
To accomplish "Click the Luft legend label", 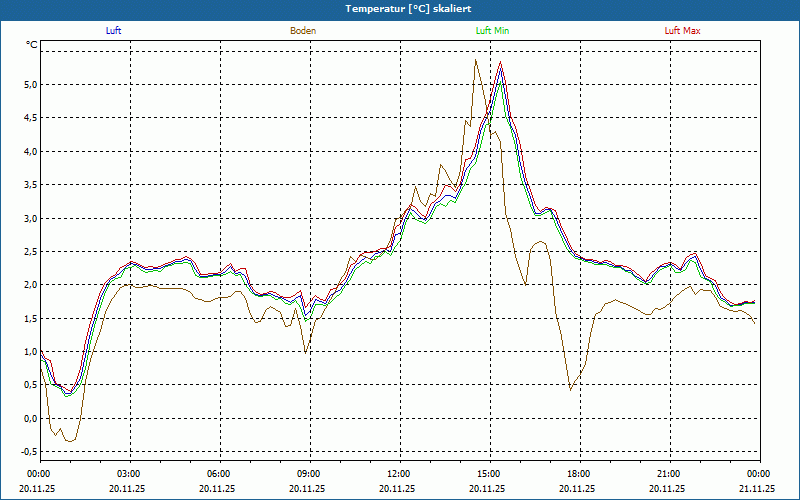I will 113,30.
